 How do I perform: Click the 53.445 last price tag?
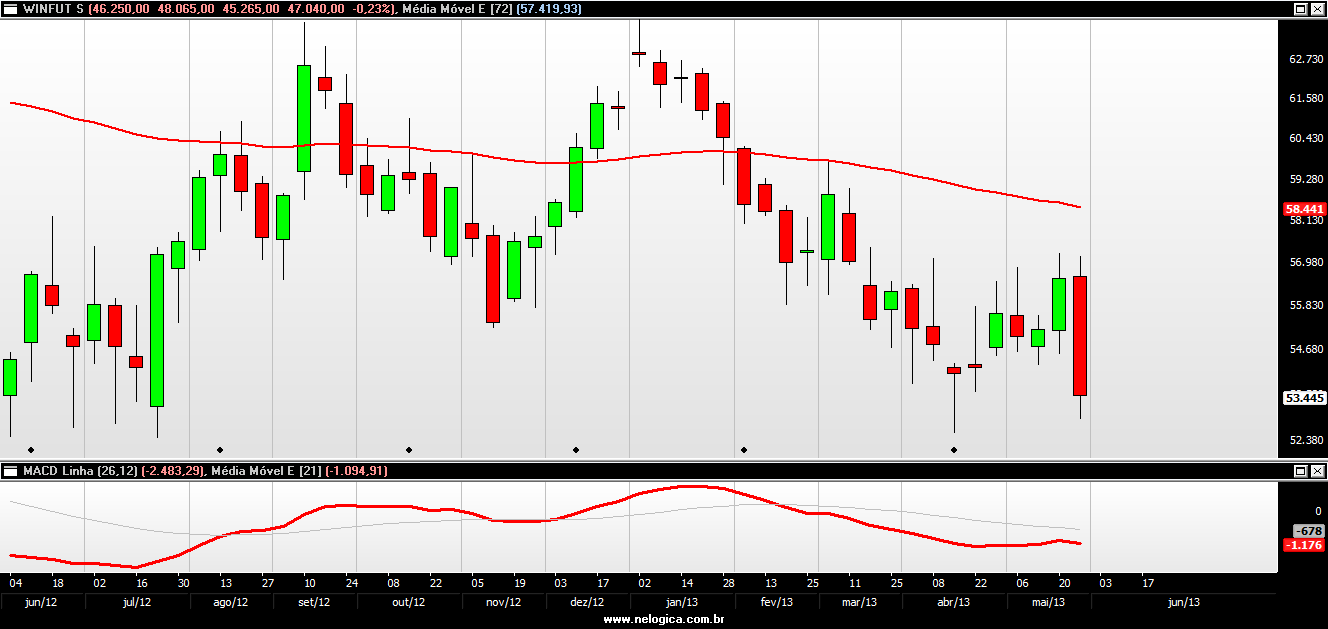1304,398
